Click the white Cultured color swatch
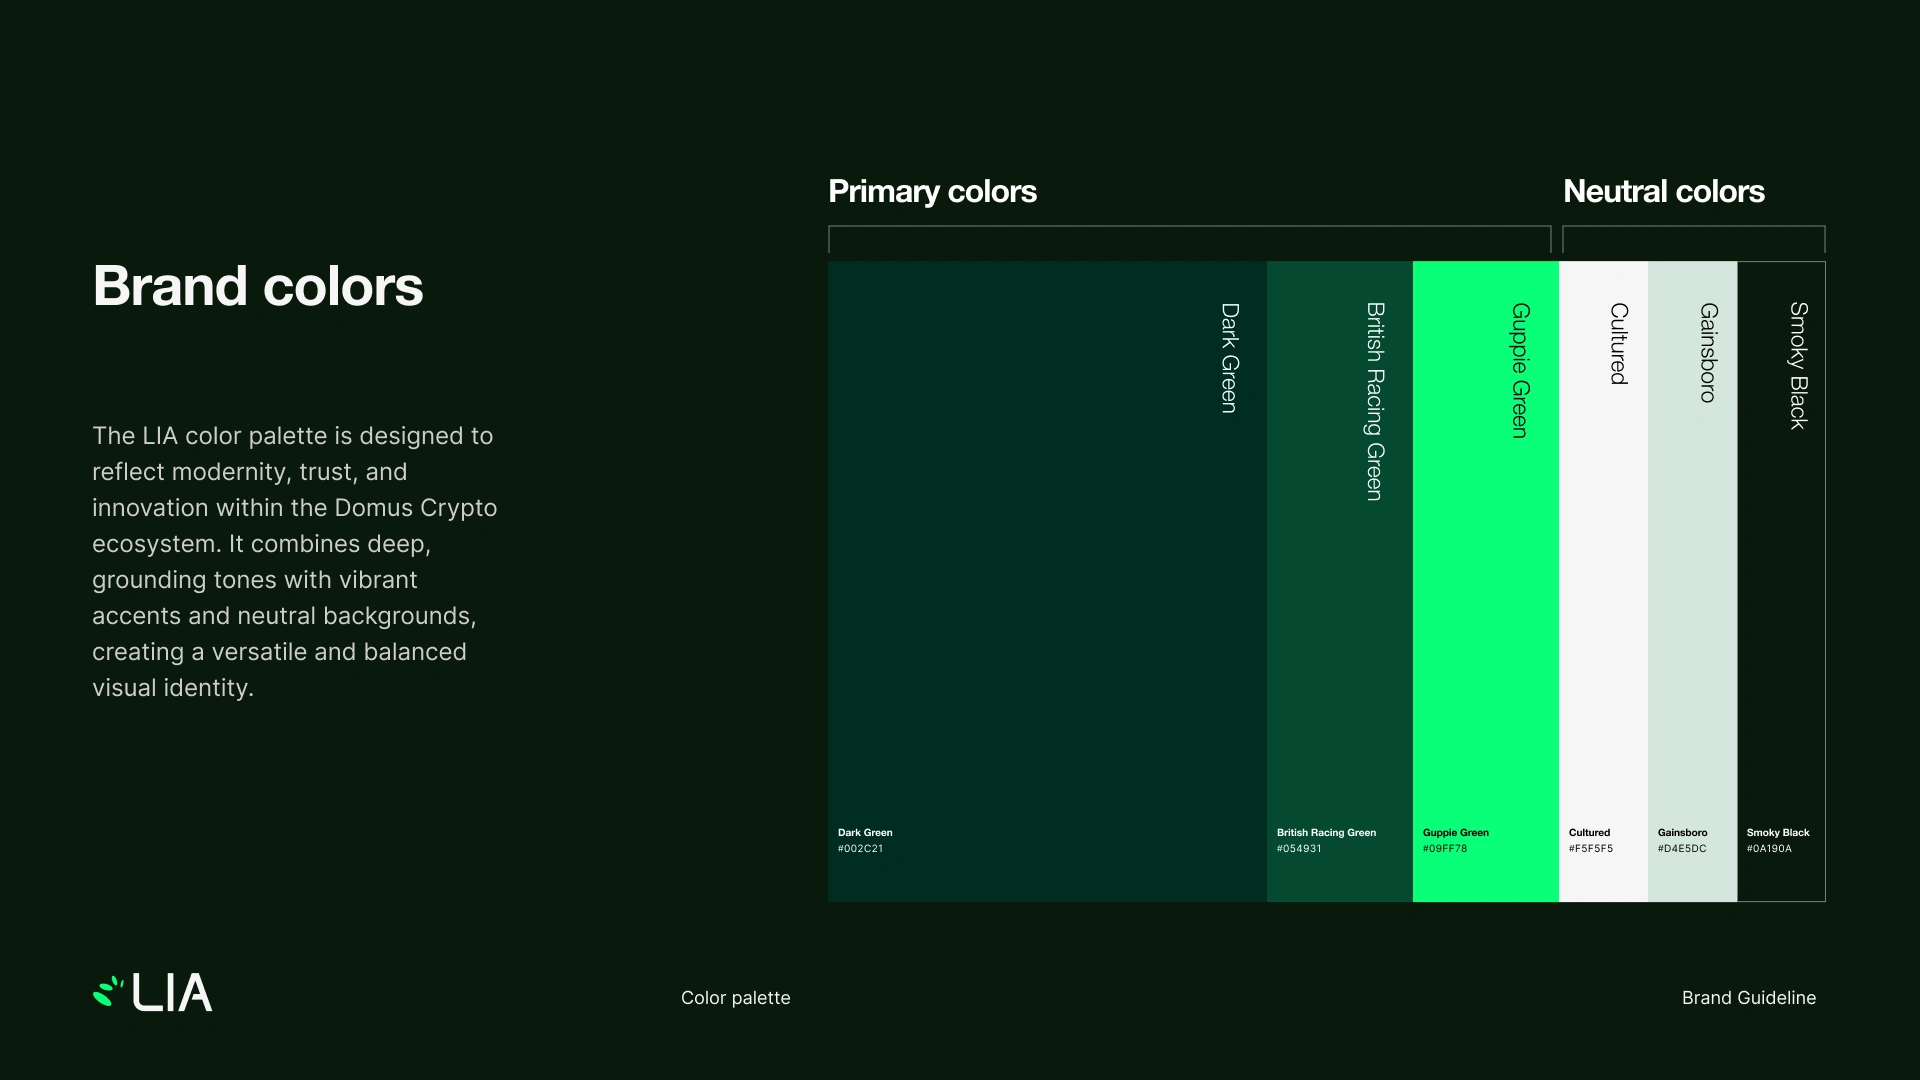Image resolution: width=1920 pixels, height=1080 pixels. click(x=1602, y=600)
